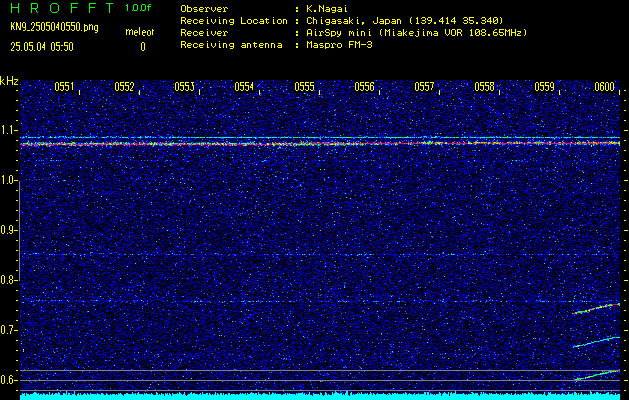Click the upper sloped Doppler trace near 0.75 kHz
The width and height of the screenshot is (629, 400).
click(x=596, y=309)
